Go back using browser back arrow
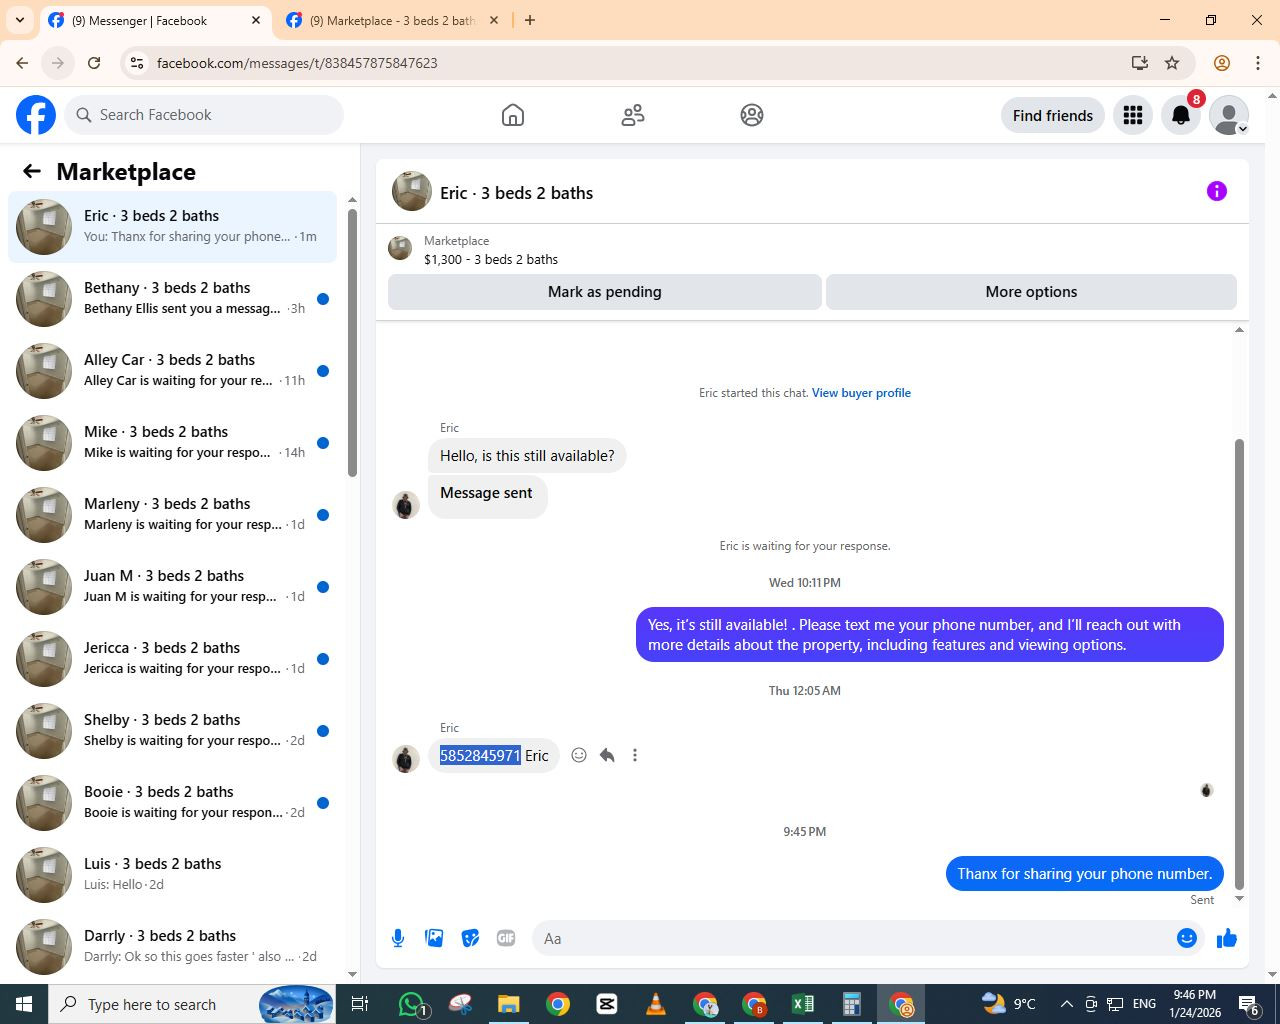This screenshot has width=1280, height=1024. (22, 63)
